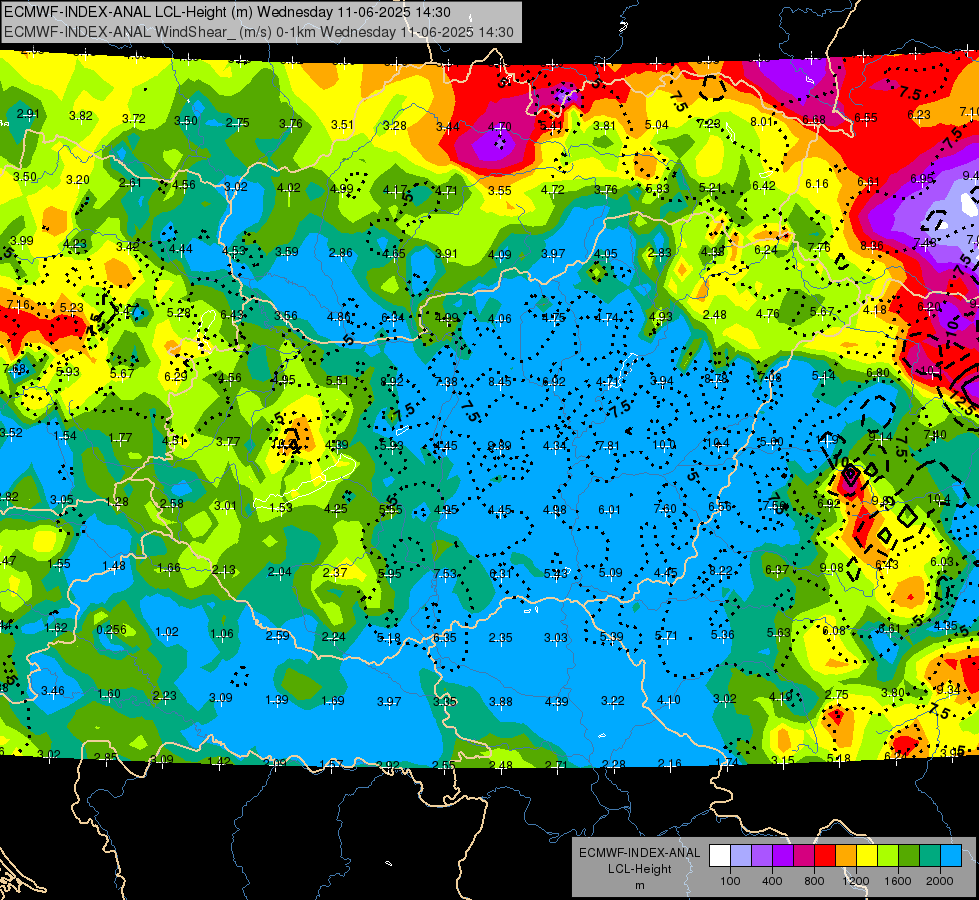
Task: Click the grid value 4.23
Action: [75, 244]
